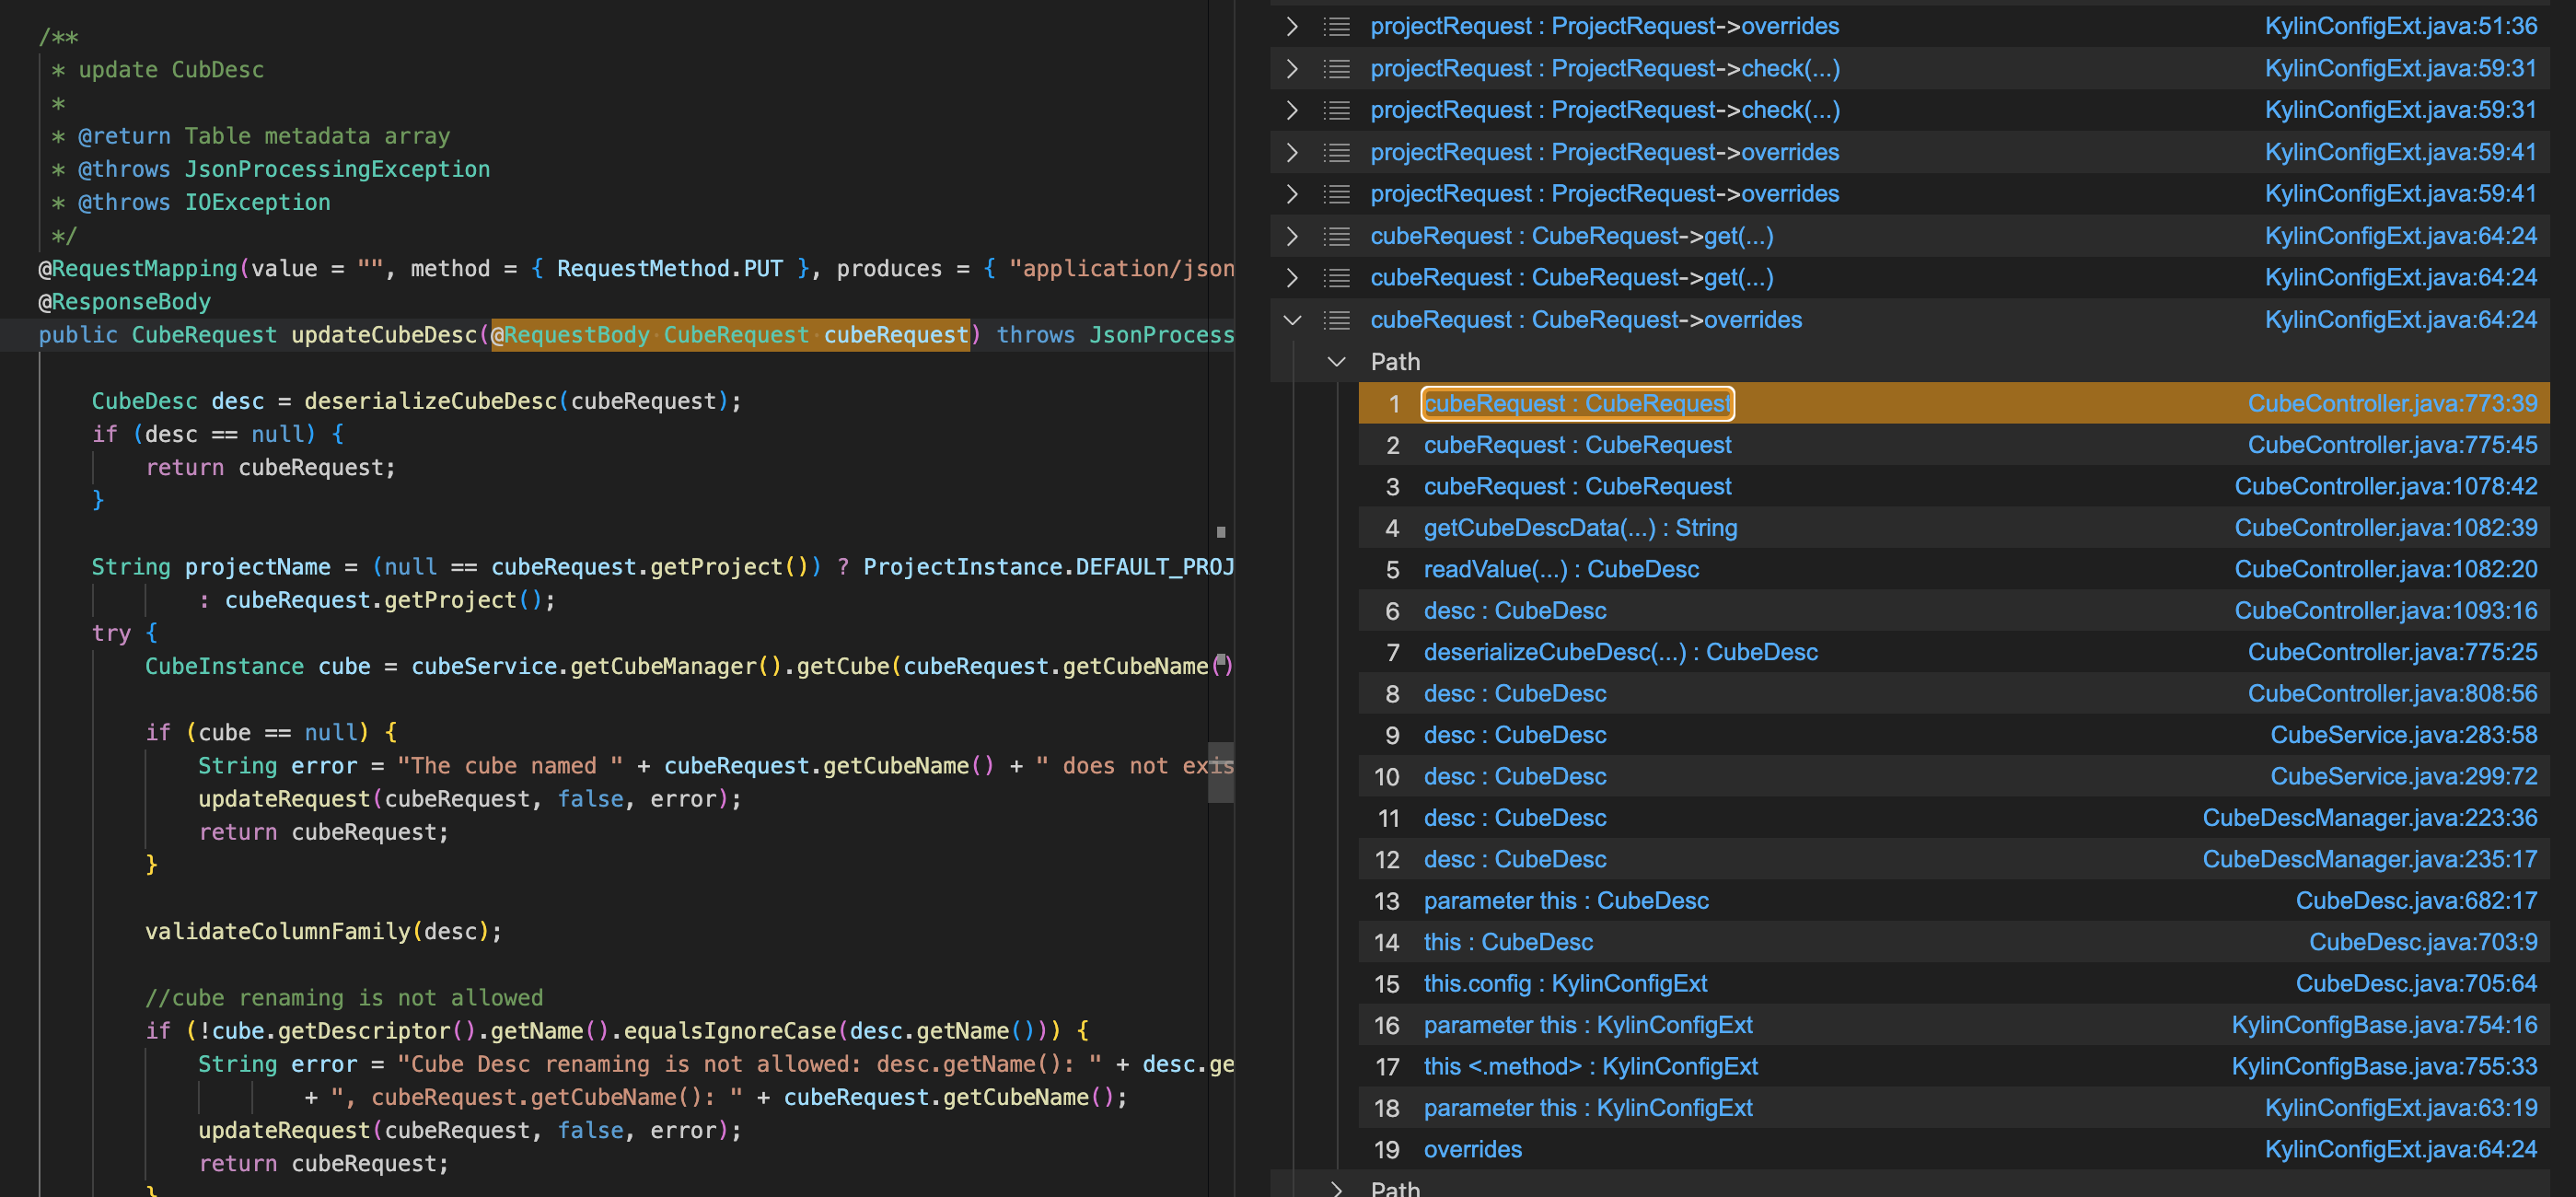Select path step 8 desc : CubeDesc
The image size is (2576, 1197).
(1515, 694)
